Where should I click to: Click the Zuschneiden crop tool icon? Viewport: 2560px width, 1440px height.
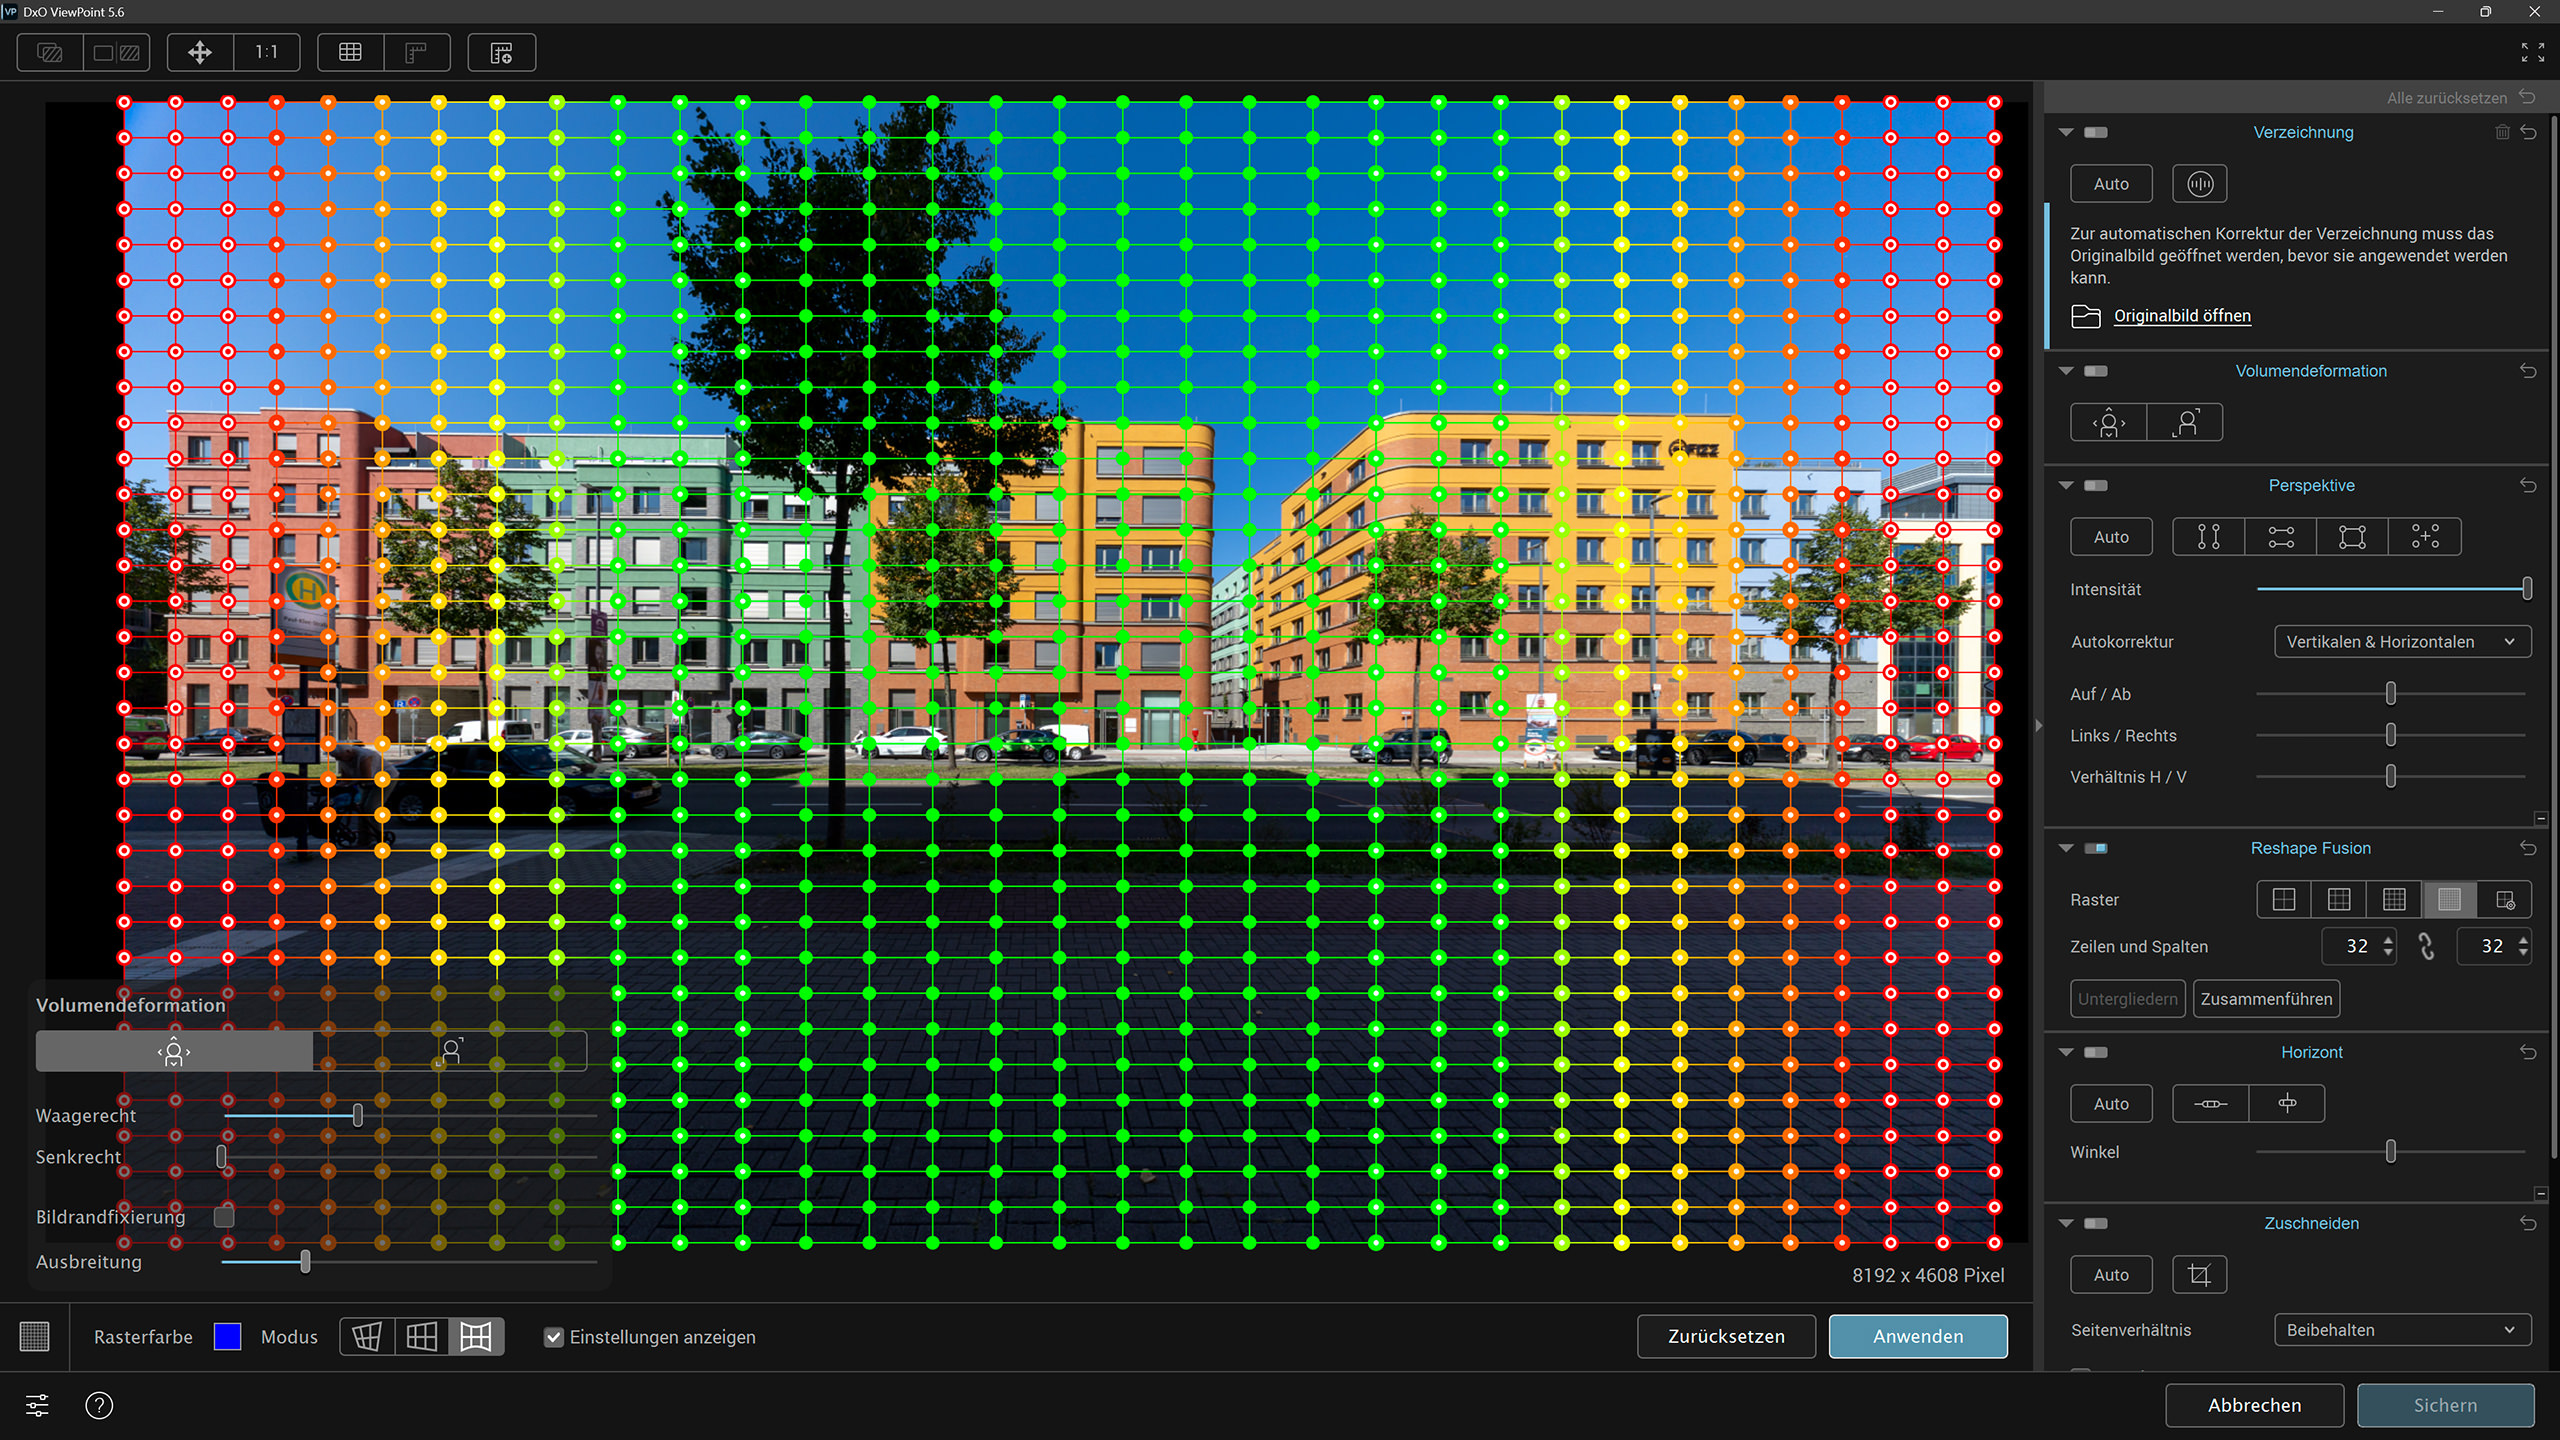click(2199, 1275)
